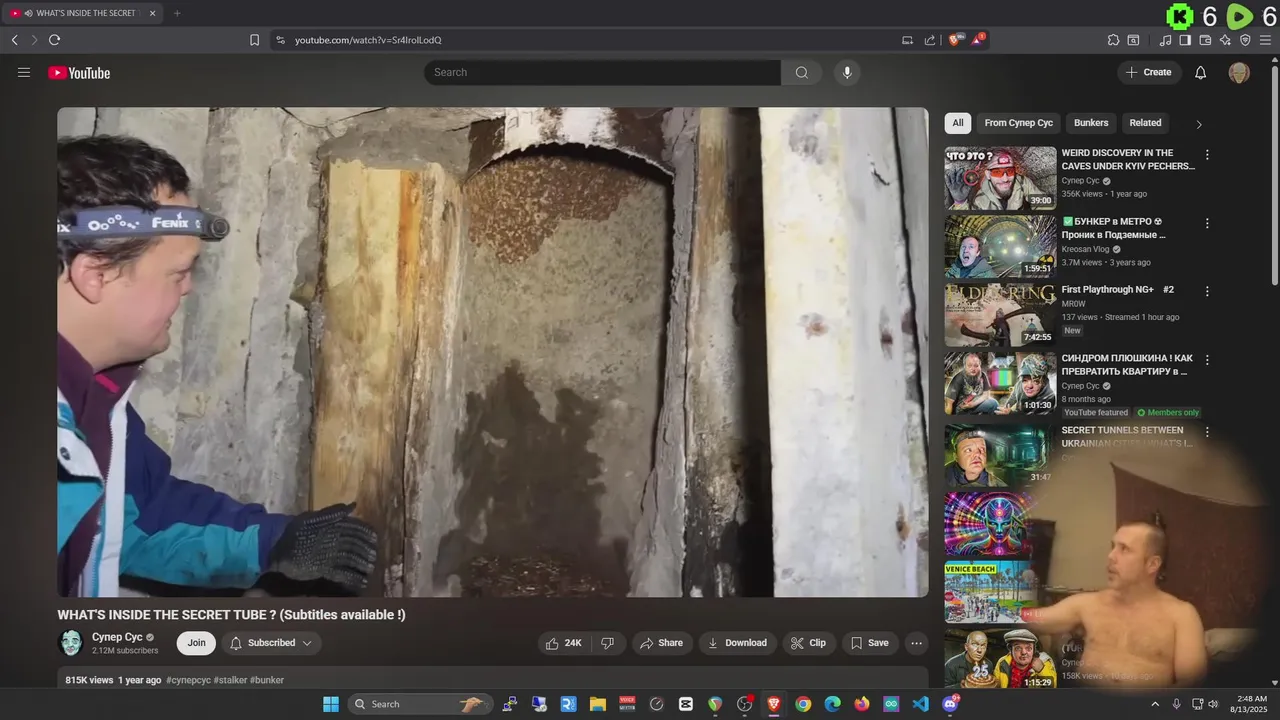
Task: Toggle browser sidebar panel icon
Action: (1185, 40)
